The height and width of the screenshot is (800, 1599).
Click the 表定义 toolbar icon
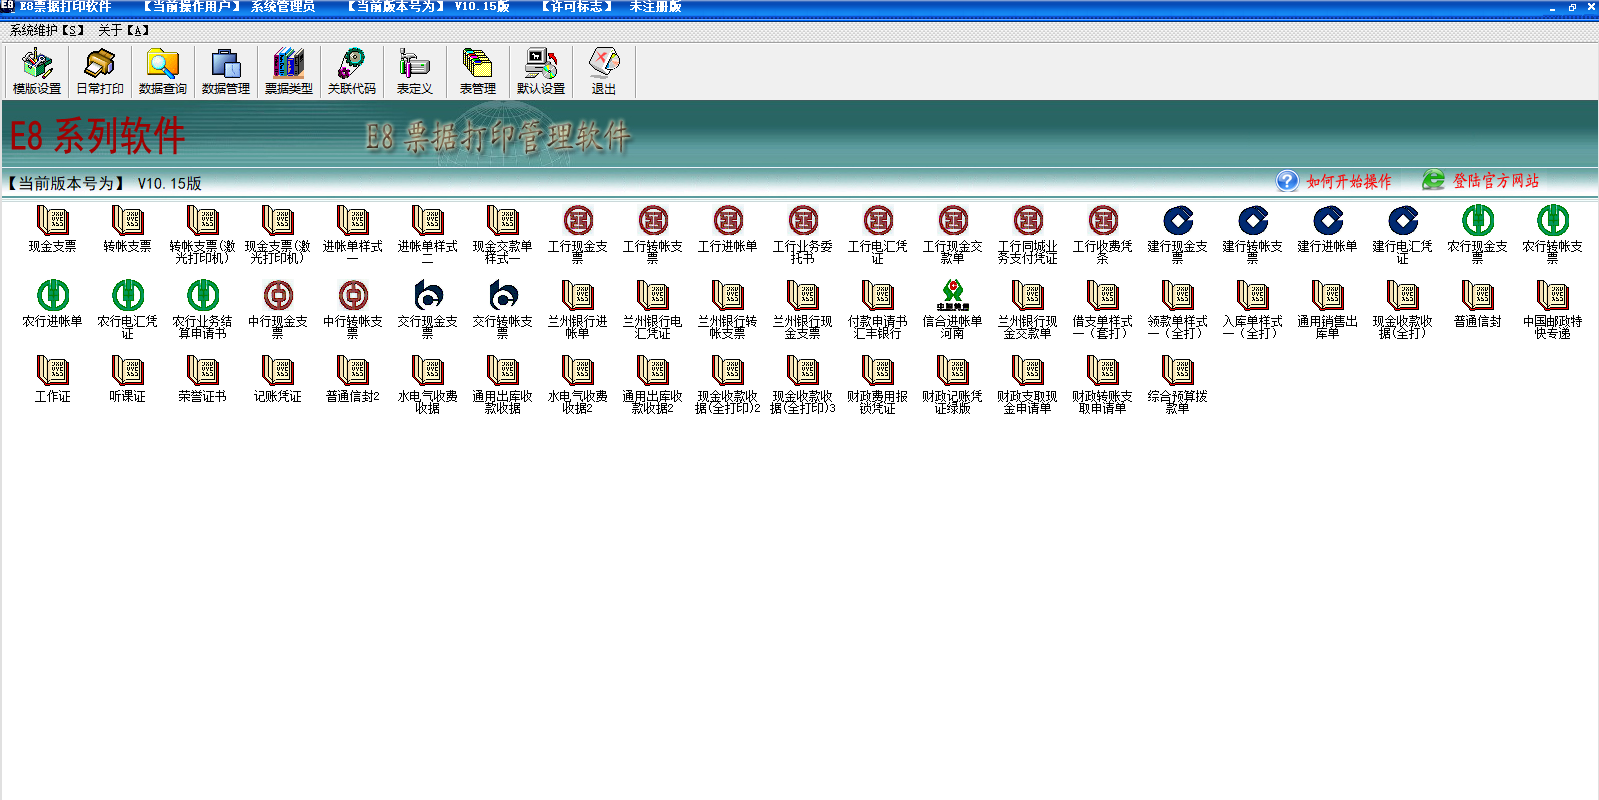pyautogui.click(x=415, y=71)
